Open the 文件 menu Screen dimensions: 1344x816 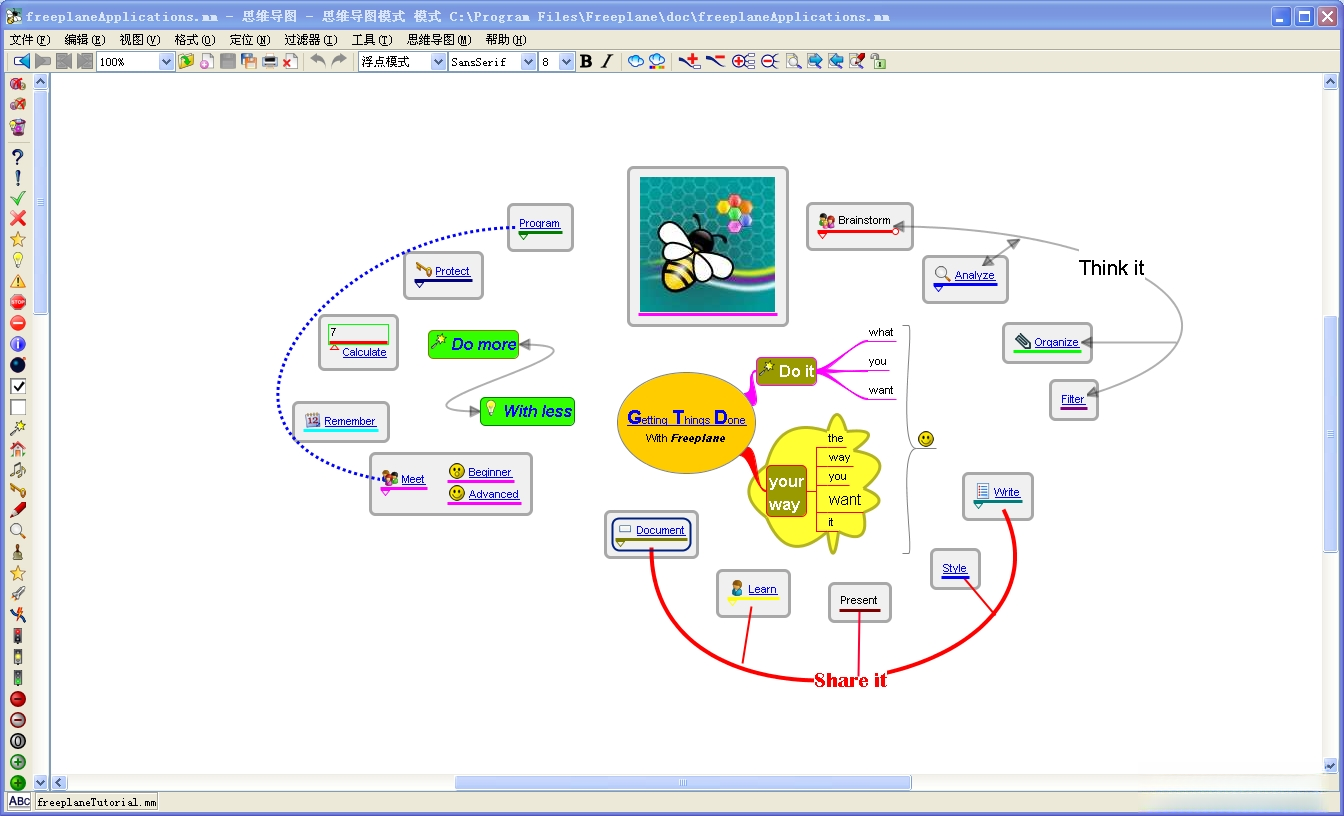pos(29,40)
